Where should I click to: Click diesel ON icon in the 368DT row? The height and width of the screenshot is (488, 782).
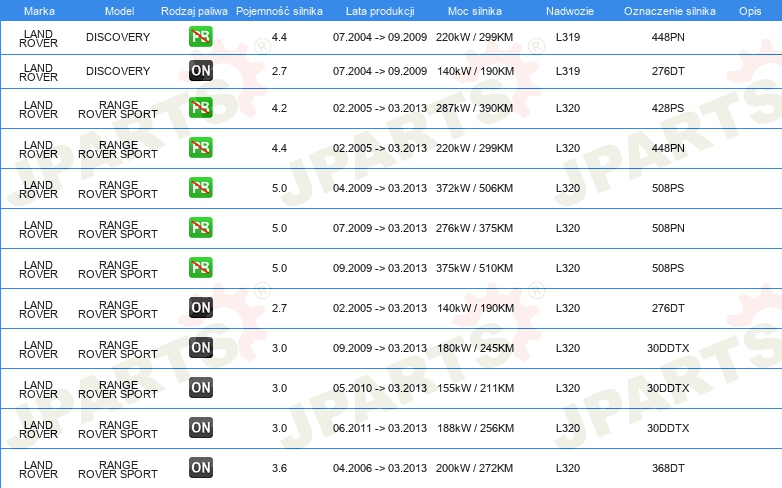point(200,468)
